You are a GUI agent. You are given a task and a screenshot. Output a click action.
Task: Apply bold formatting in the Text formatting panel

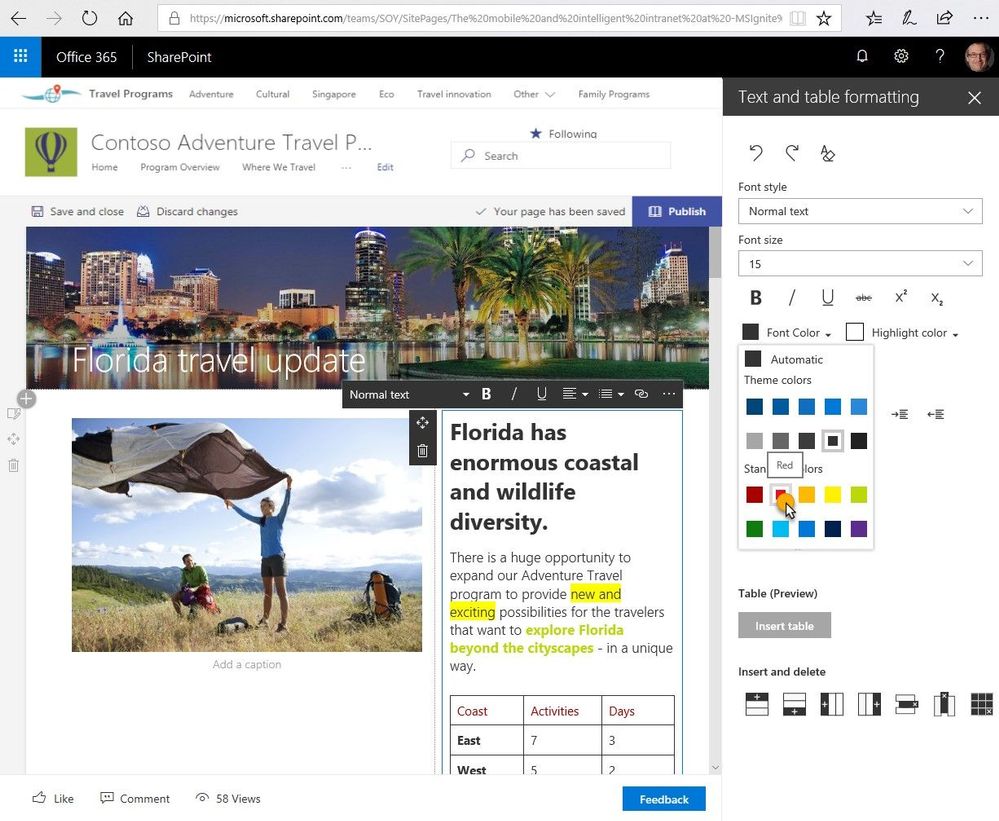coord(755,297)
